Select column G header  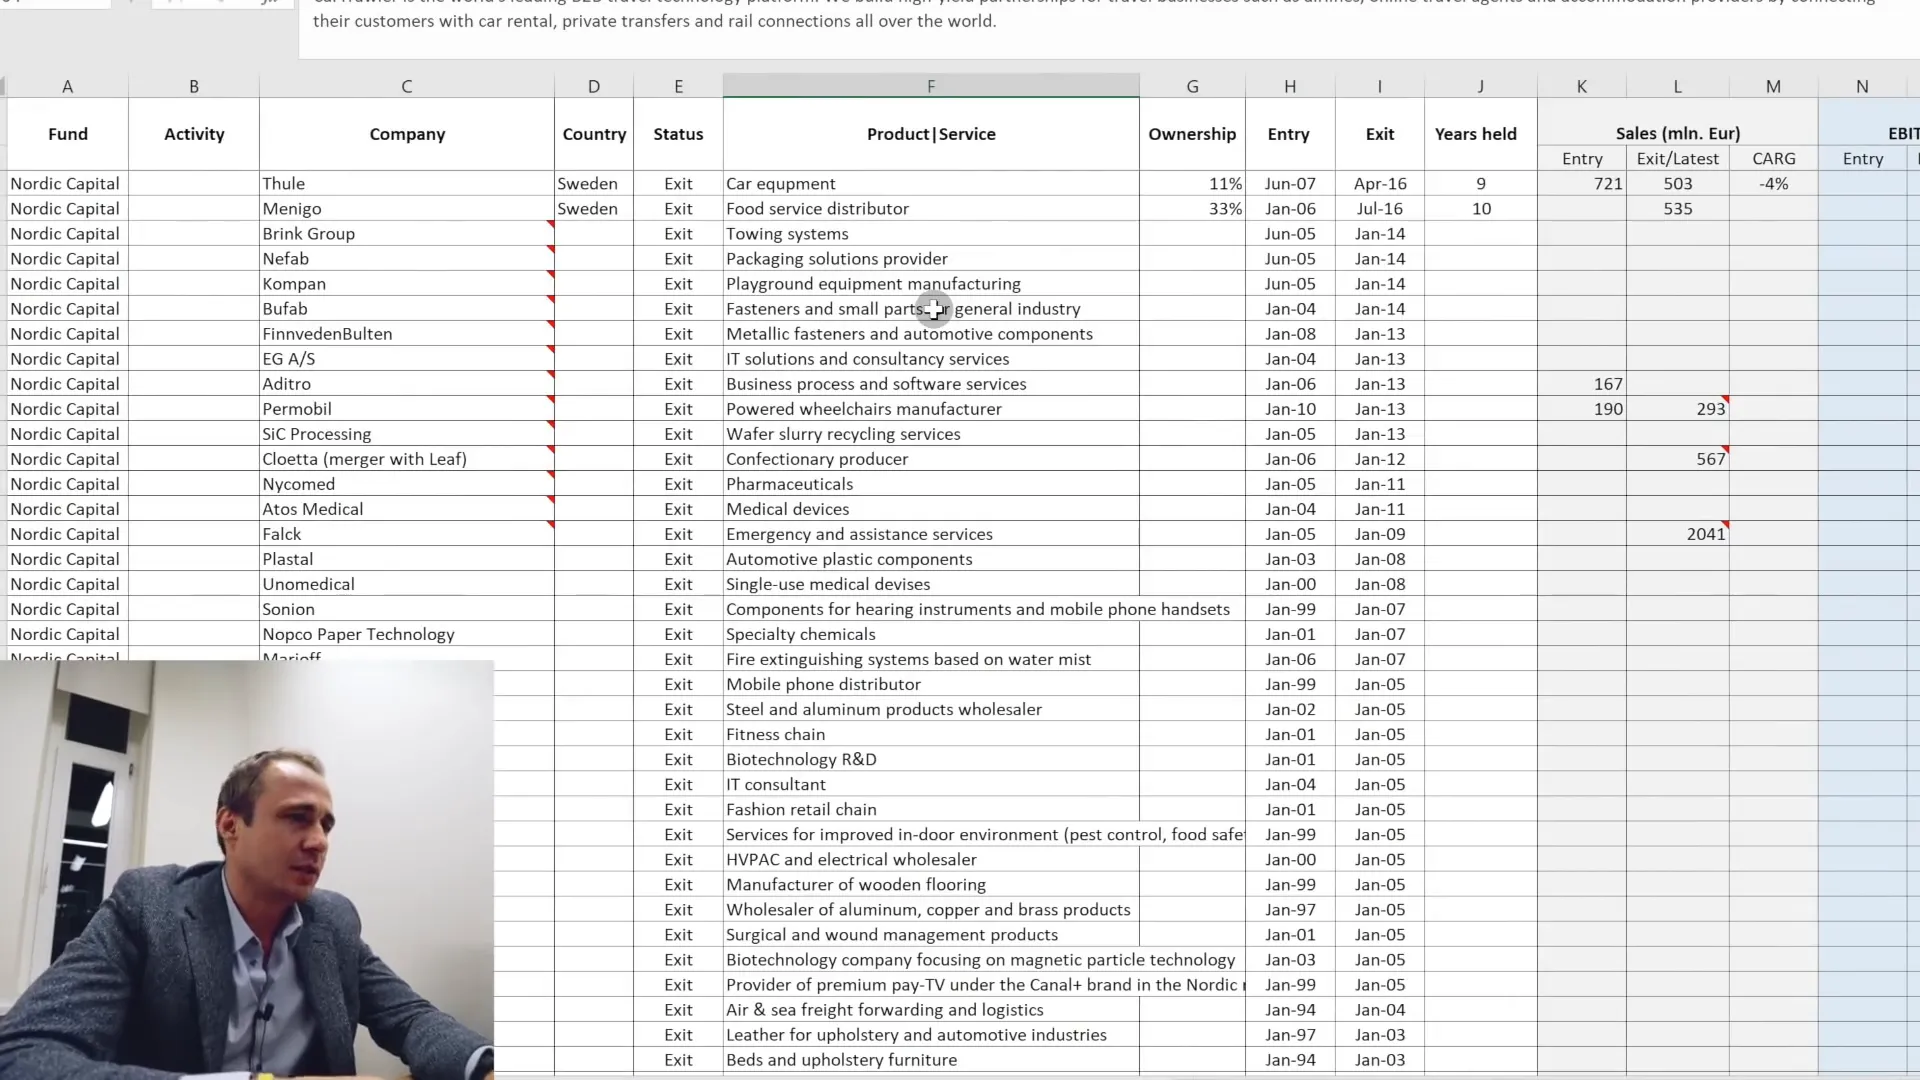1192,86
